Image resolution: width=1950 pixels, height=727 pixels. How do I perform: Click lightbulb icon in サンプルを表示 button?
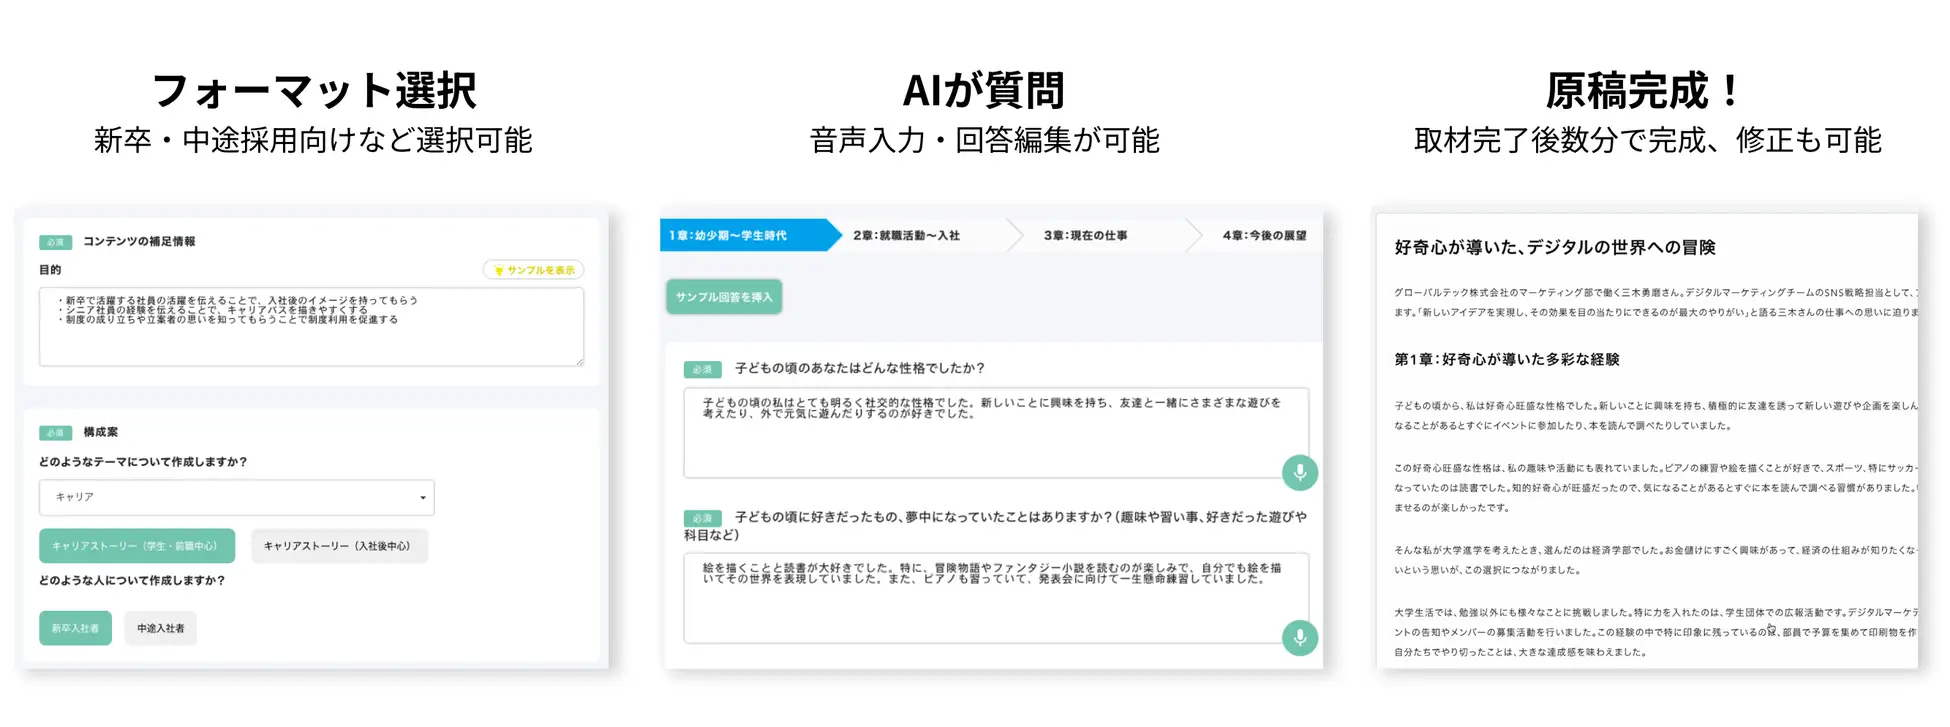[x=499, y=271]
